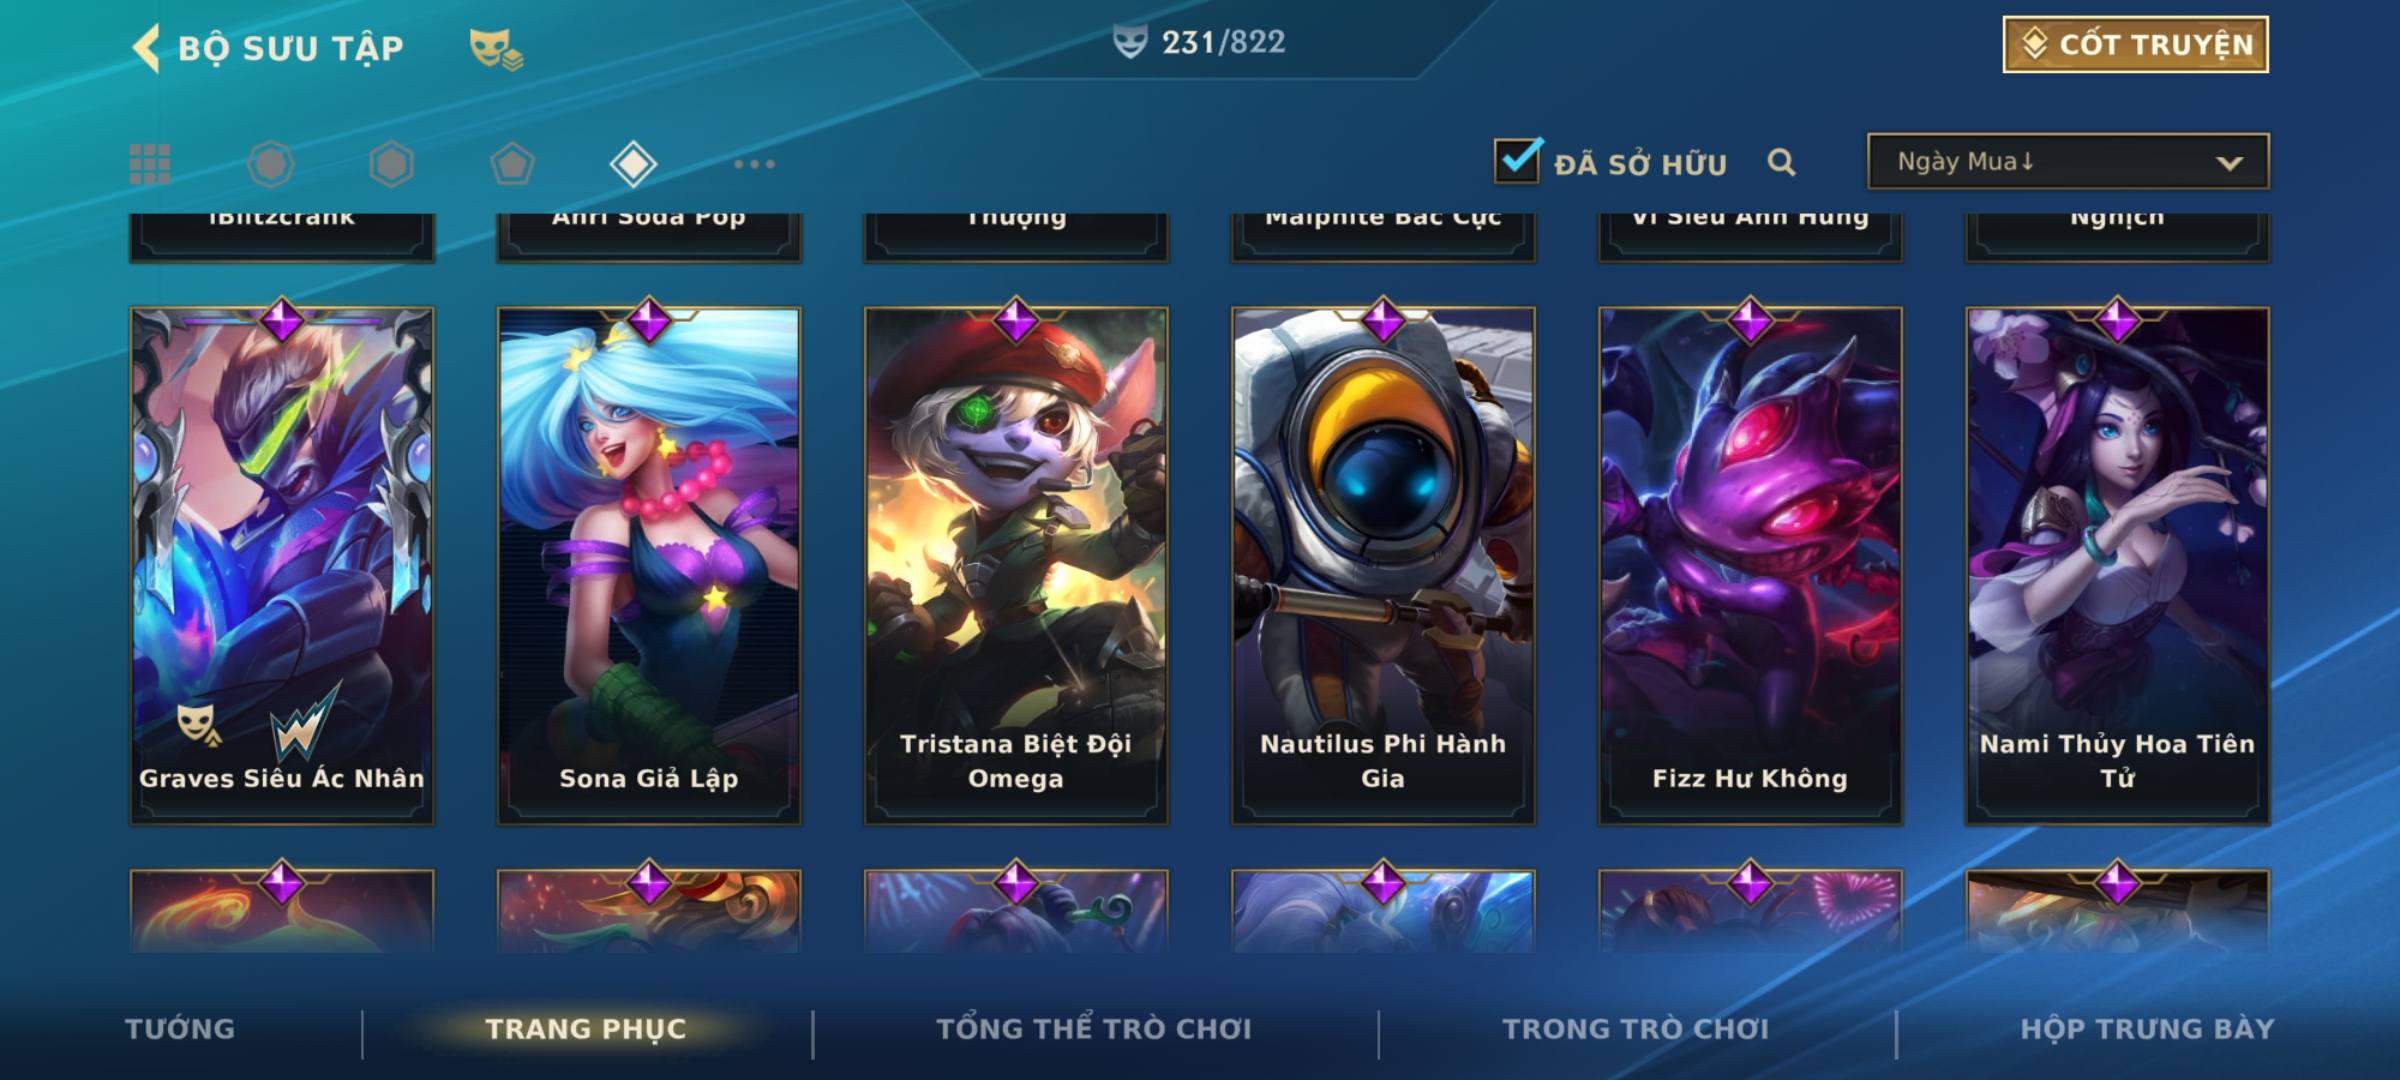Select the diamond rarity filter icon
The height and width of the screenshot is (1080, 2400).
(x=633, y=164)
